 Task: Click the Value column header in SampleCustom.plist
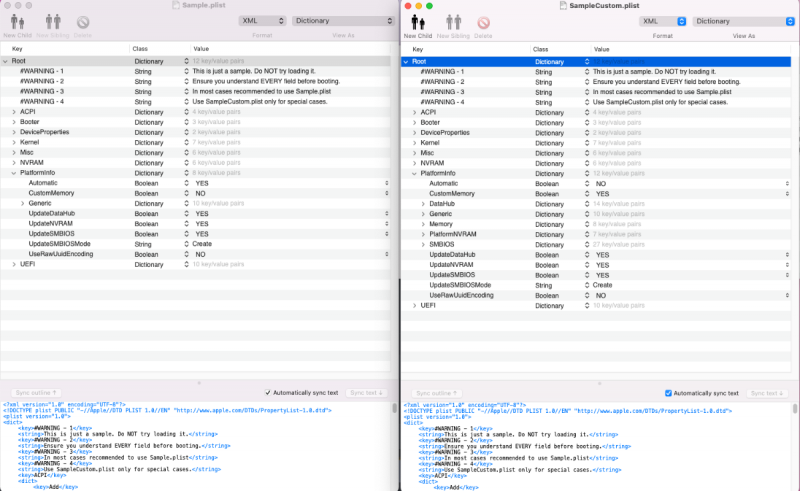pyautogui.click(x=603, y=49)
